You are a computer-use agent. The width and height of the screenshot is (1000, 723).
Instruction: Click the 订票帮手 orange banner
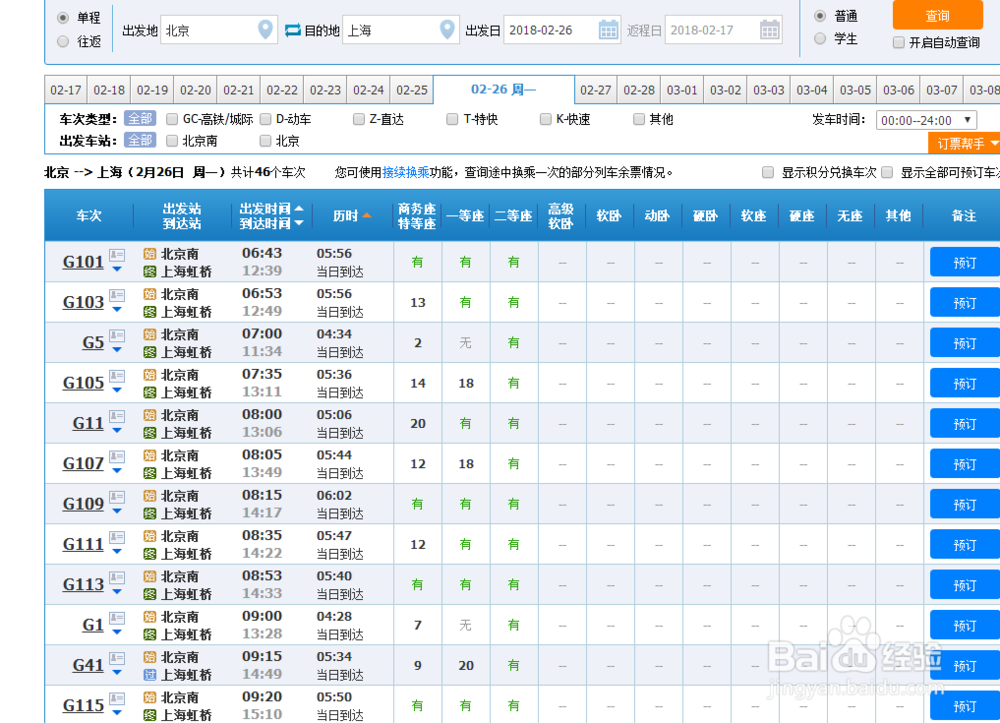tap(963, 142)
